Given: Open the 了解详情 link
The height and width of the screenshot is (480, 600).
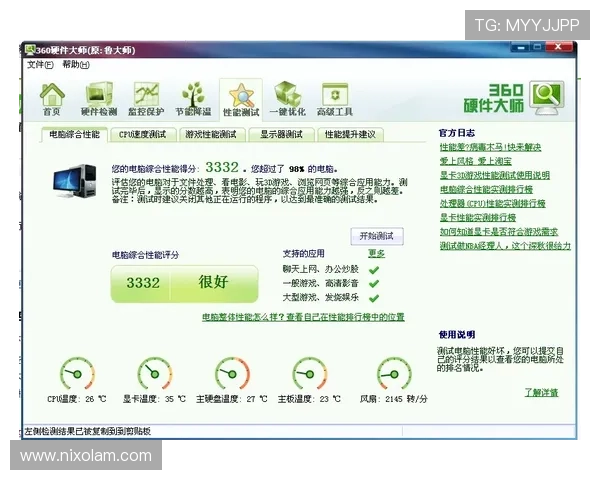Looking at the screenshot, I should (541, 392).
